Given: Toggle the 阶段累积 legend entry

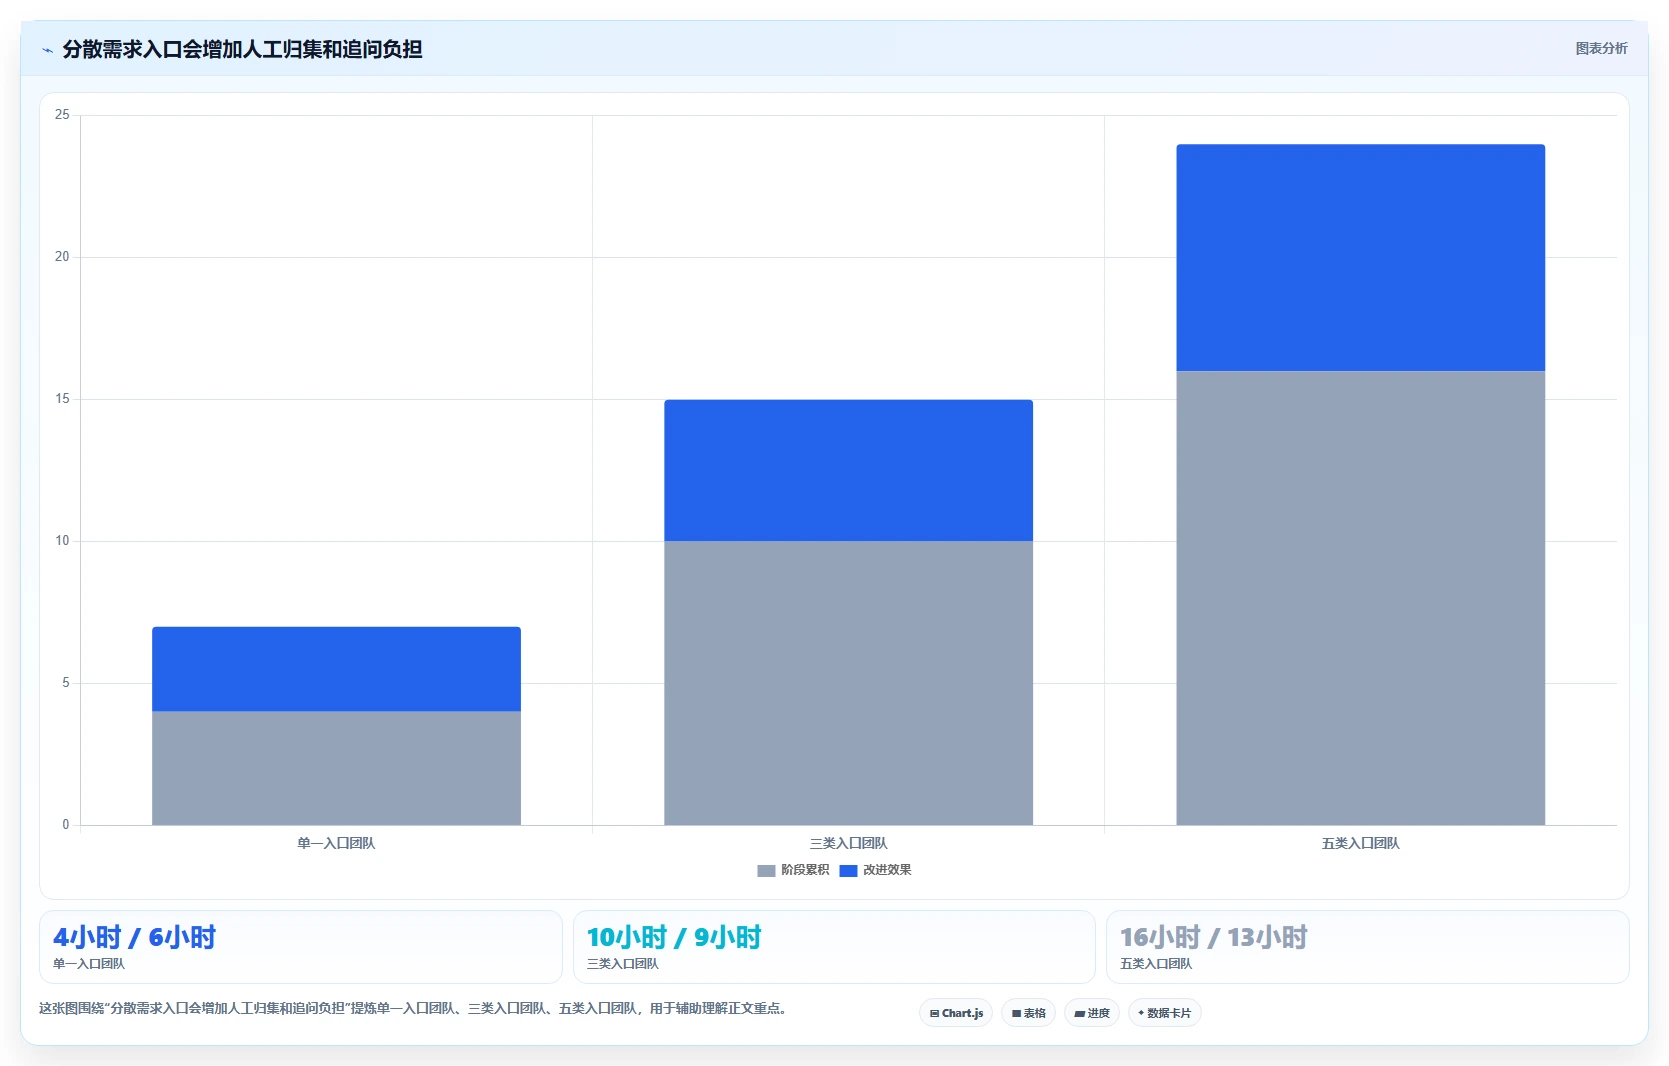Looking at the screenshot, I should [794, 870].
